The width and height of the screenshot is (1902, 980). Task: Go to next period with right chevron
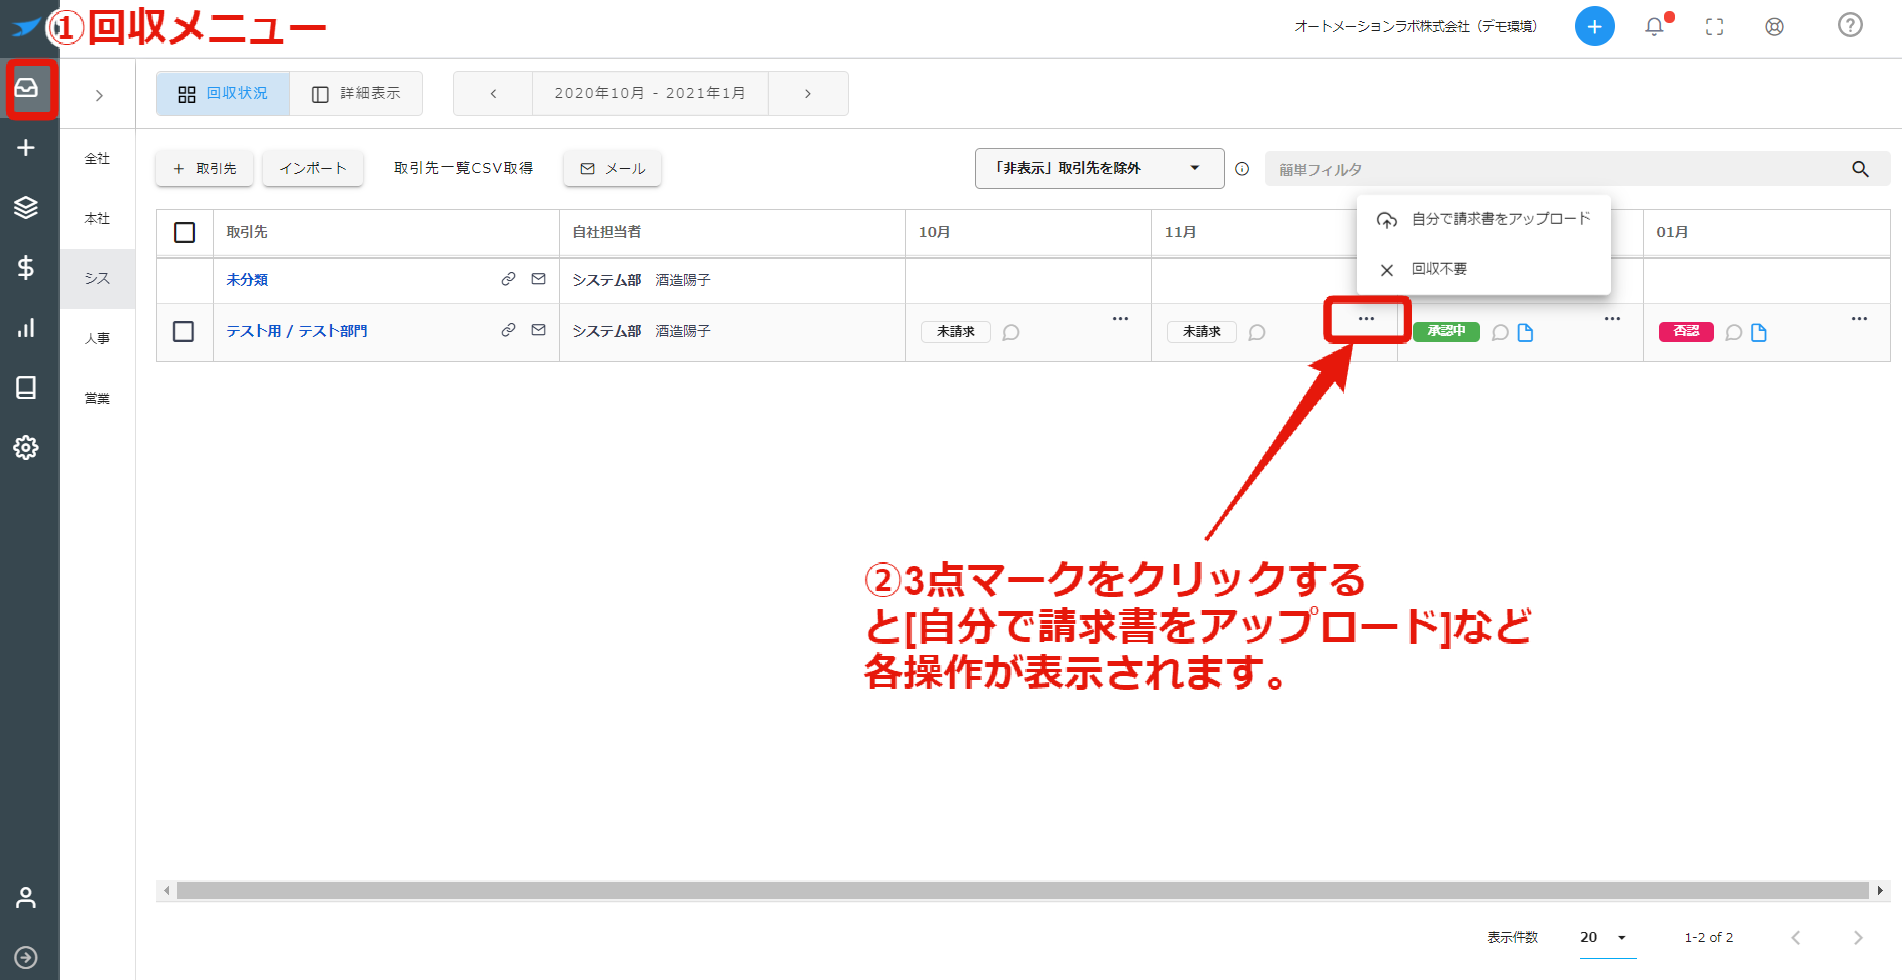808,93
